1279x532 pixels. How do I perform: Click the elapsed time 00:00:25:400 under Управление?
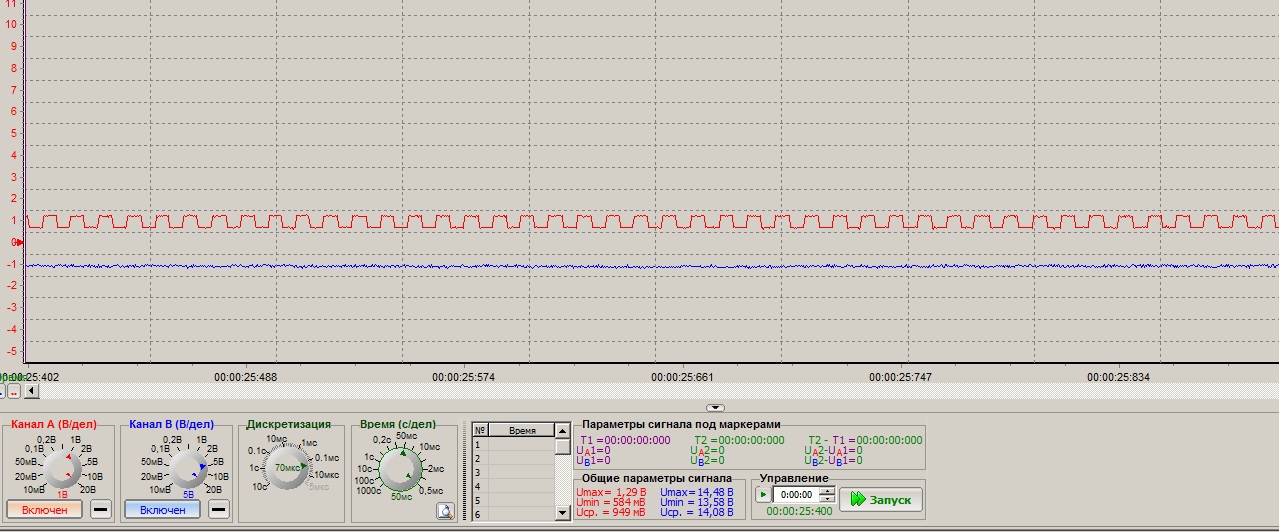[x=799, y=511]
